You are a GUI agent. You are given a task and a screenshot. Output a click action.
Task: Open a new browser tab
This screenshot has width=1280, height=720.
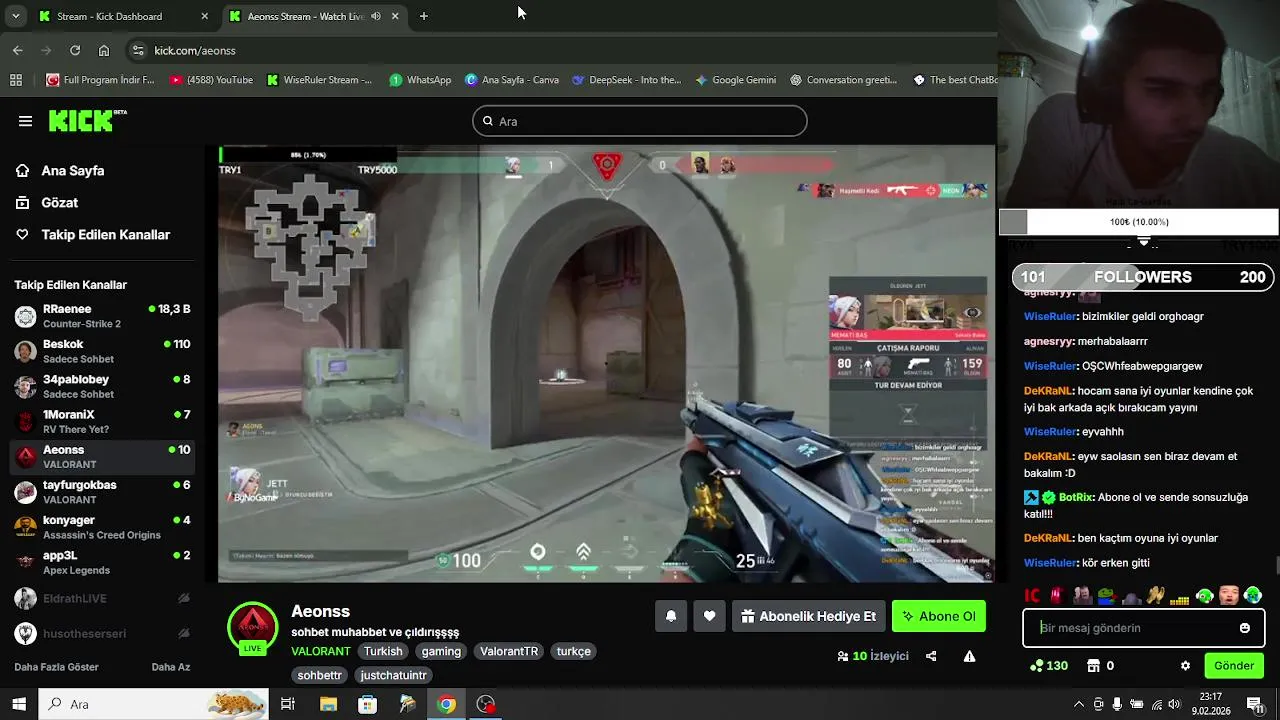point(424,16)
